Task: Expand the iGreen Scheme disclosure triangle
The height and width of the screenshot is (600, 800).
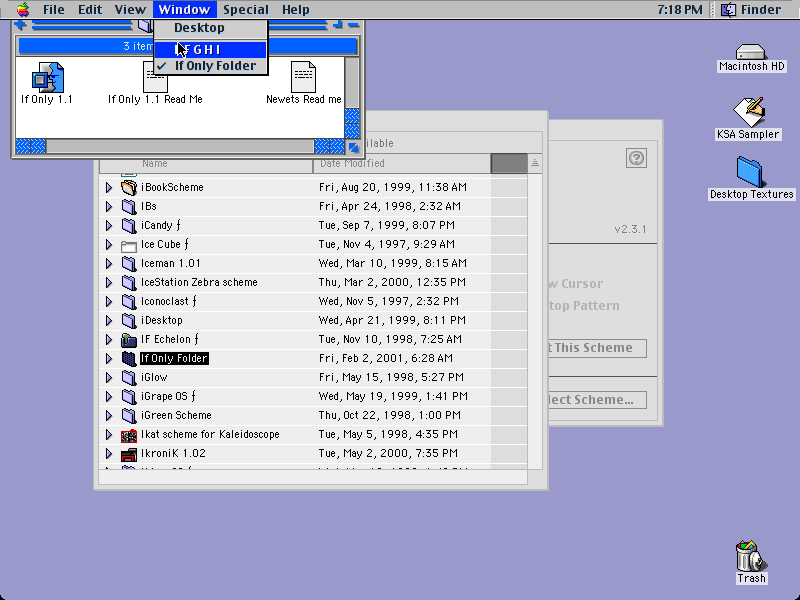Action: (x=109, y=415)
